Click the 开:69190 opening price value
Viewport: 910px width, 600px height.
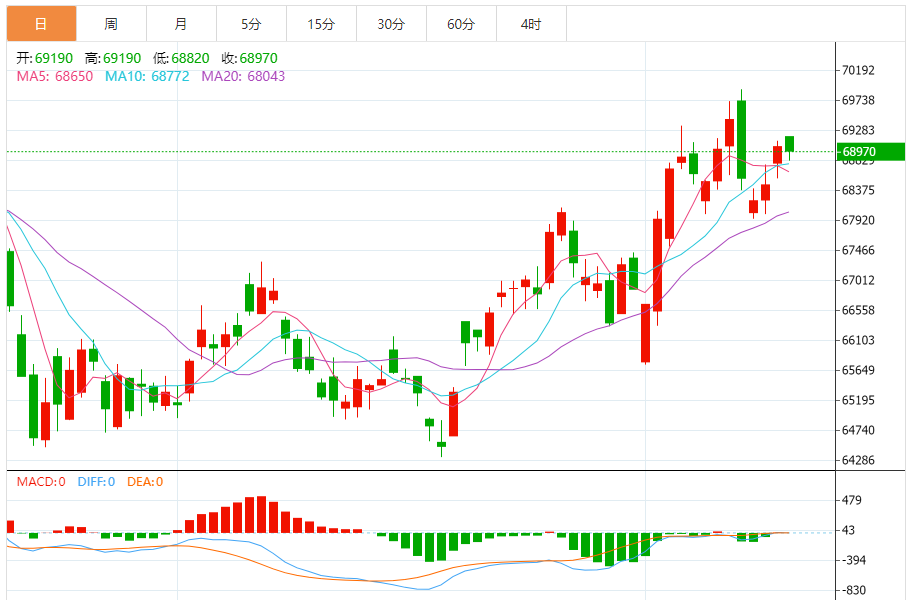coord(45,58)
